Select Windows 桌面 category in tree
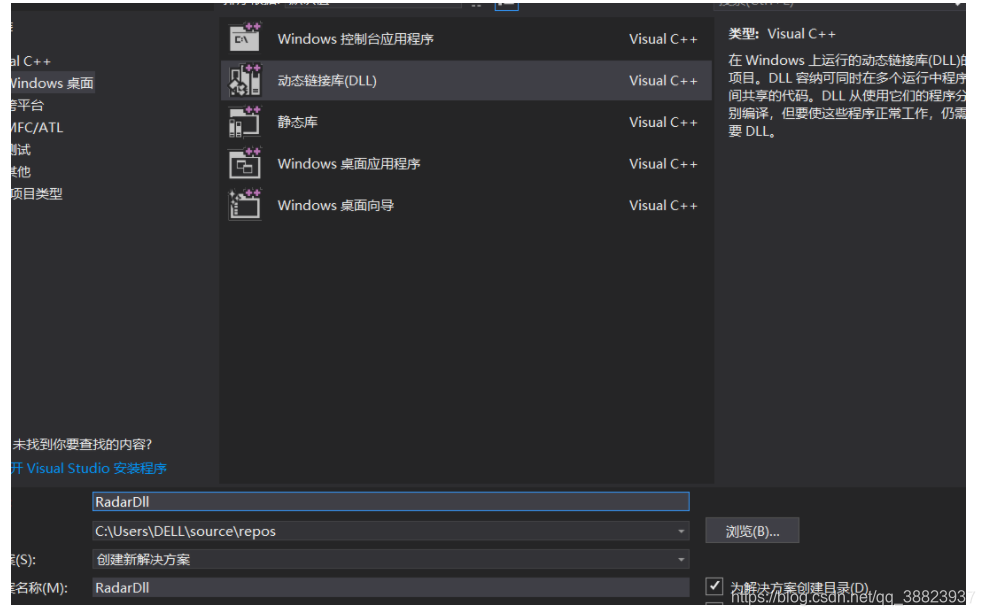The image size is (985, 616). (52, 83)
